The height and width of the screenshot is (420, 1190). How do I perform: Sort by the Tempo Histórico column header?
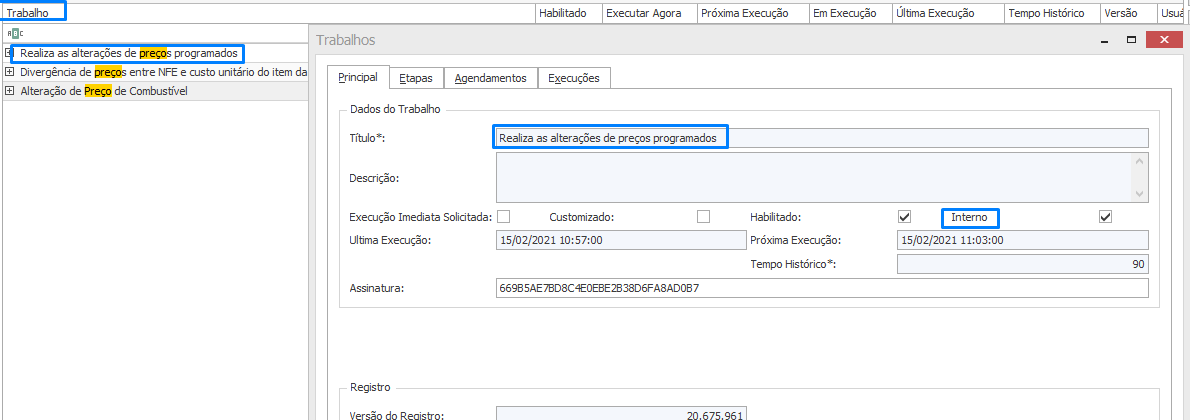[x=1051, y=13]
